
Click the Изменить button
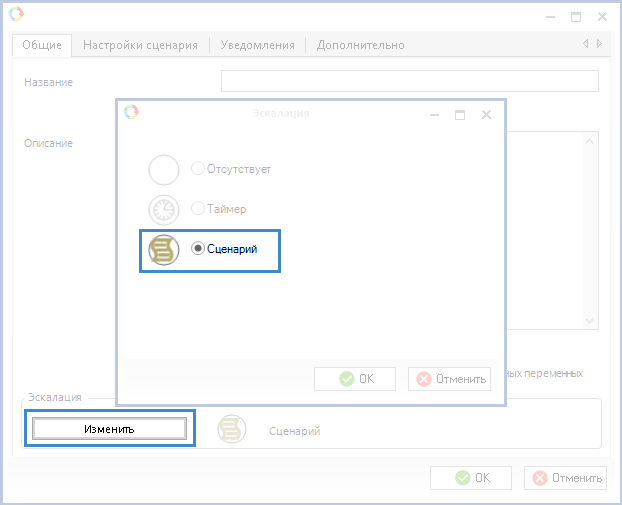109,428
